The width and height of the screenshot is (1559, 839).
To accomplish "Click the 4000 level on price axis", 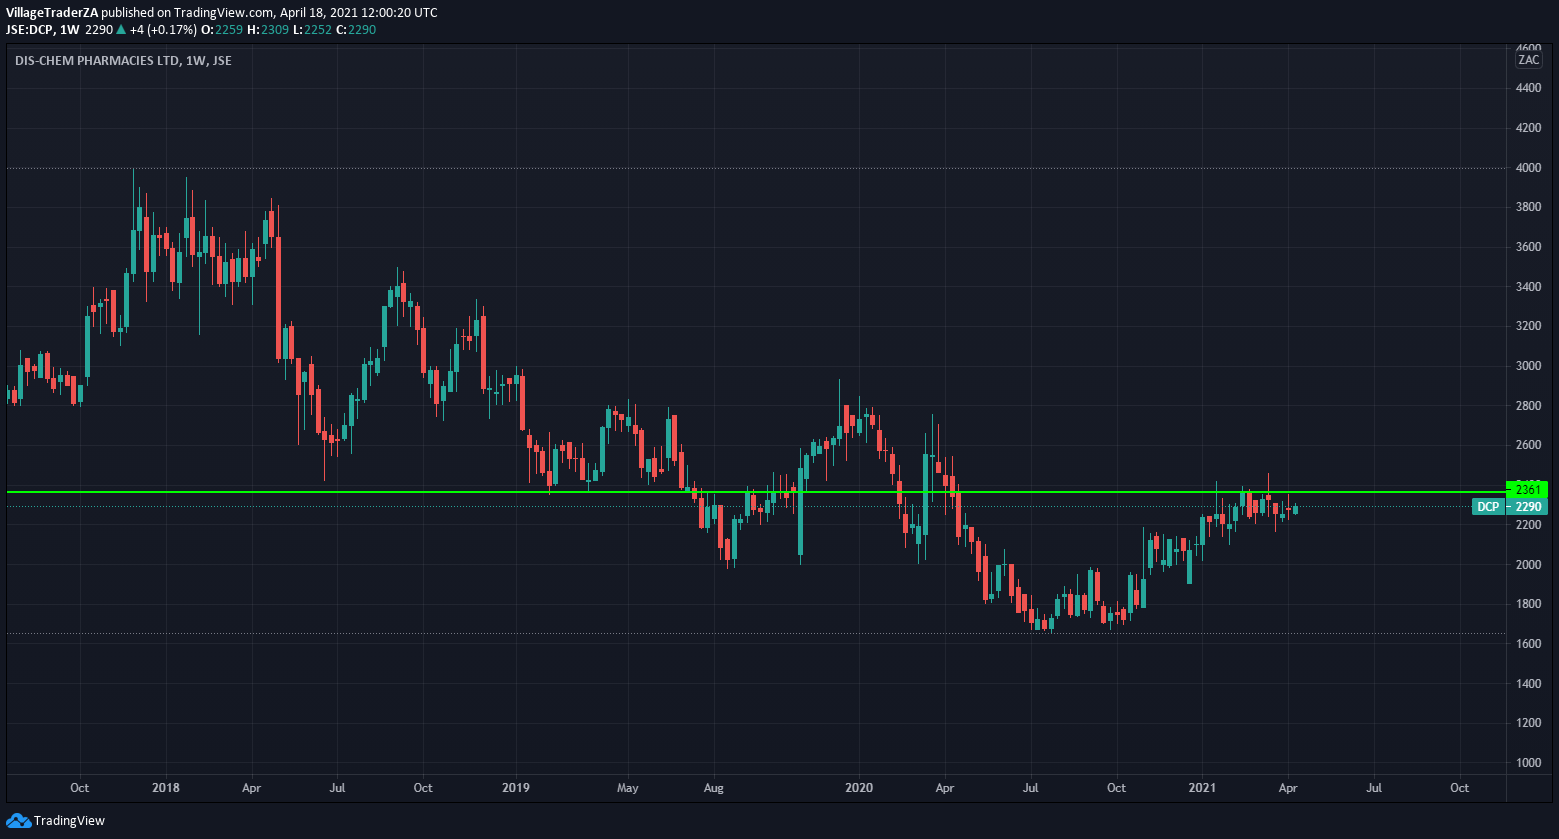I will coord(1528,168).
